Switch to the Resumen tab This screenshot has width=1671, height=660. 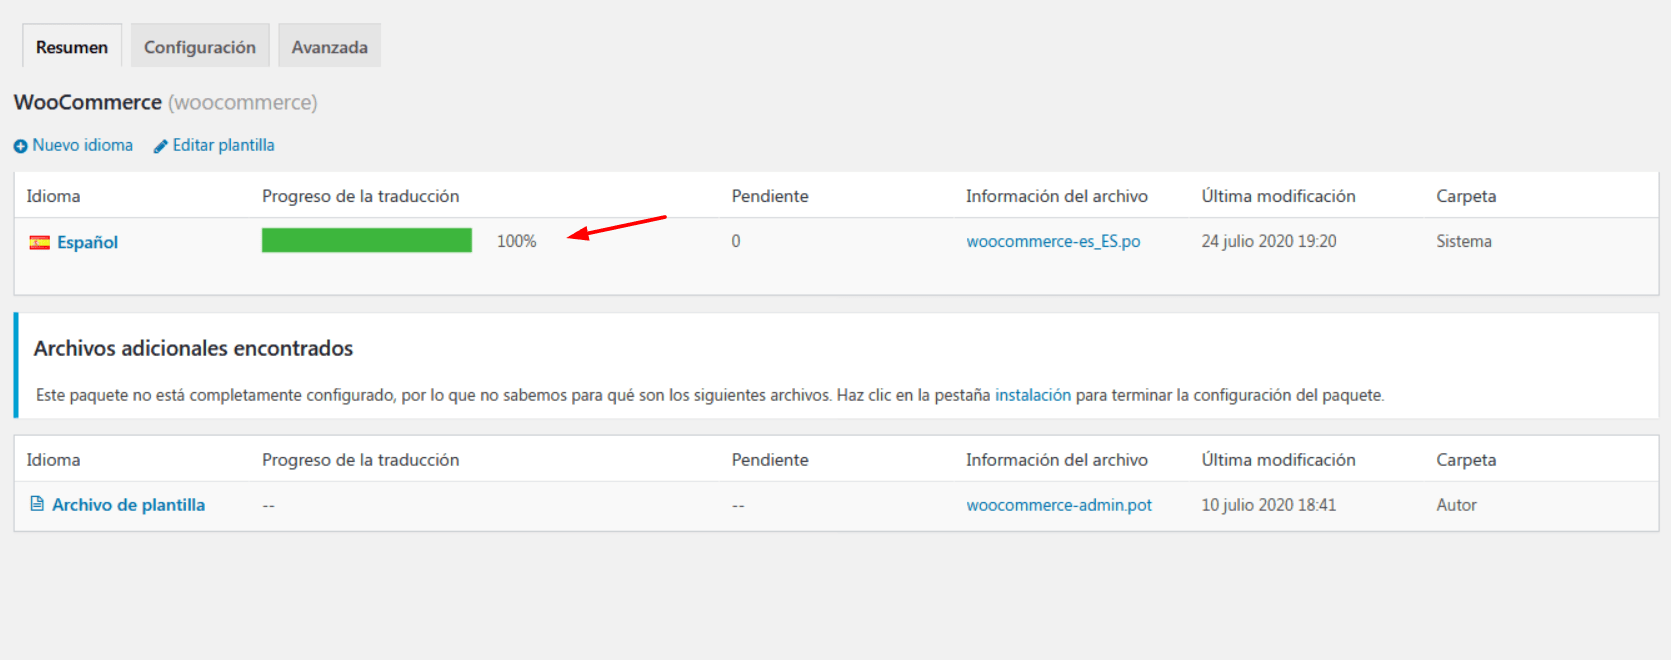point(72,46)
